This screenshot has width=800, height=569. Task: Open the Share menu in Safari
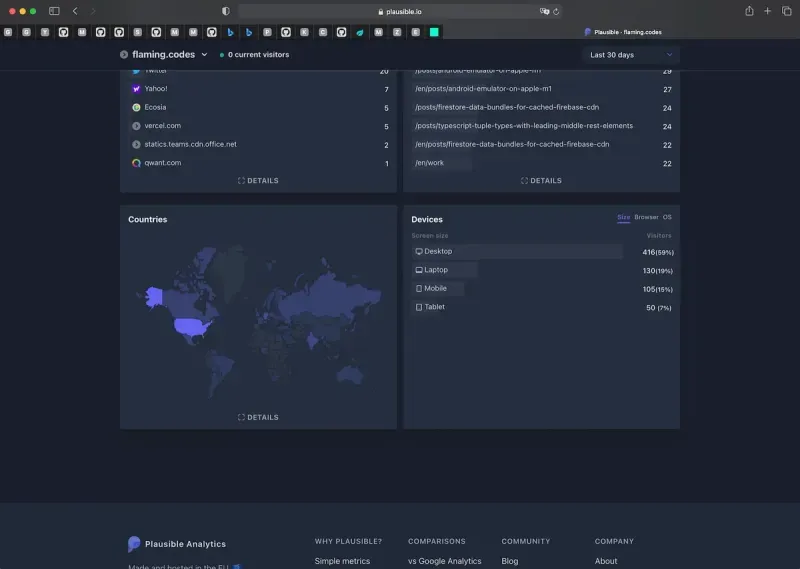point(749,11)
